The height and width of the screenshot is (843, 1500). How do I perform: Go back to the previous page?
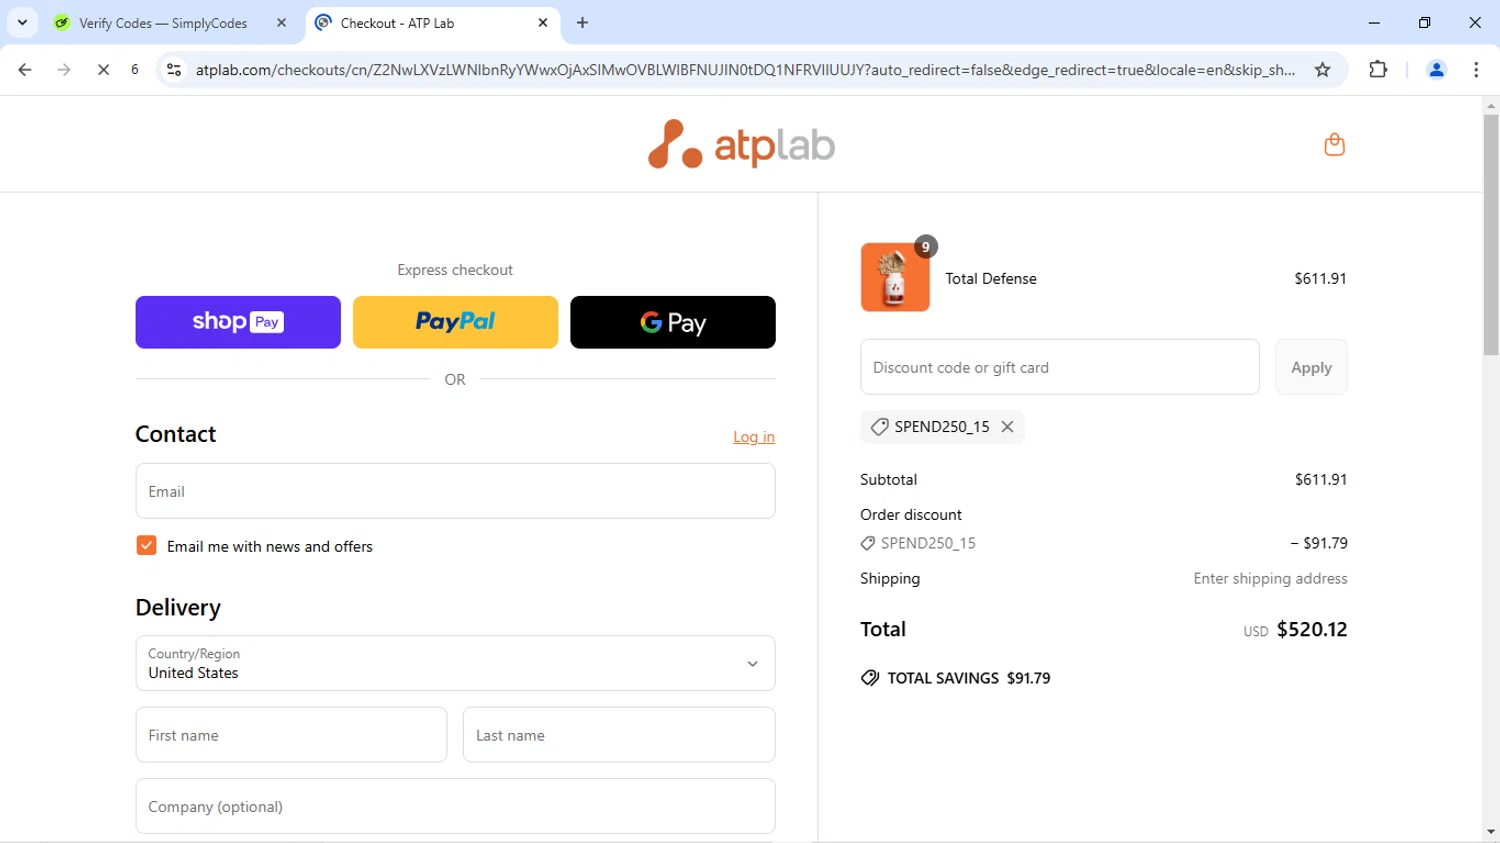point(25,70)
